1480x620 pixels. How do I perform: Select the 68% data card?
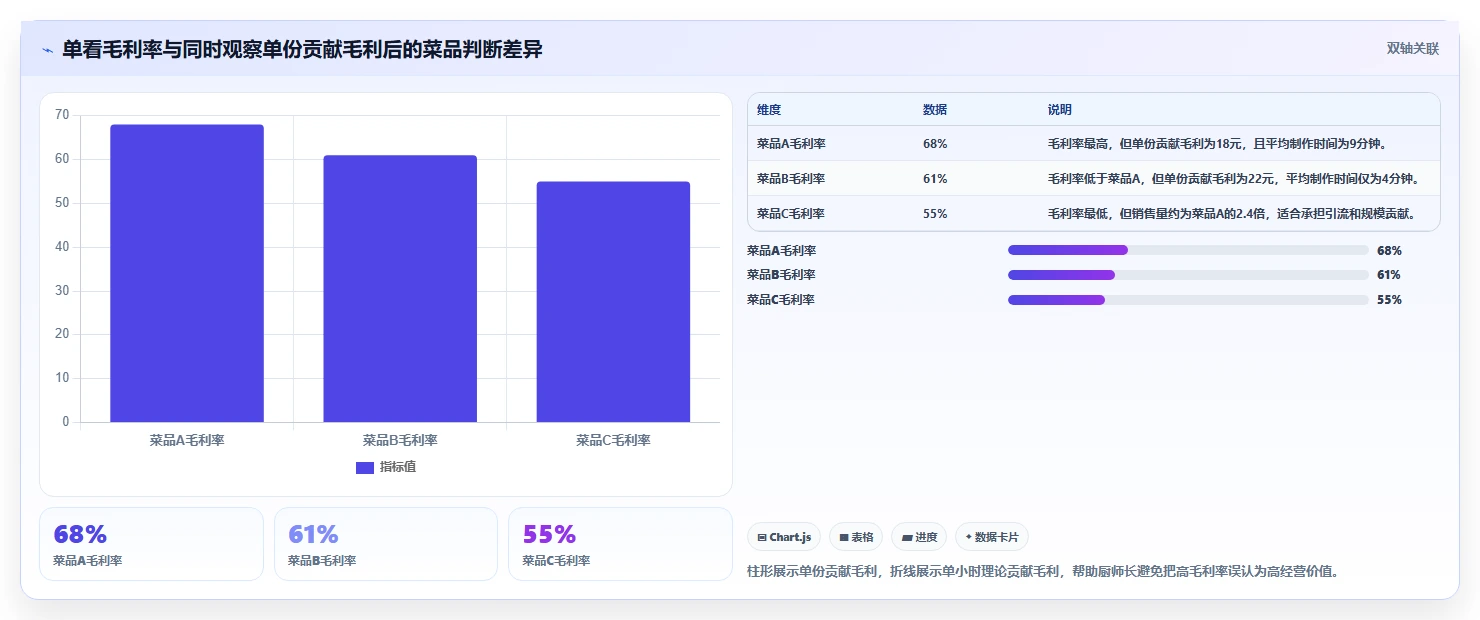point(151,544)
